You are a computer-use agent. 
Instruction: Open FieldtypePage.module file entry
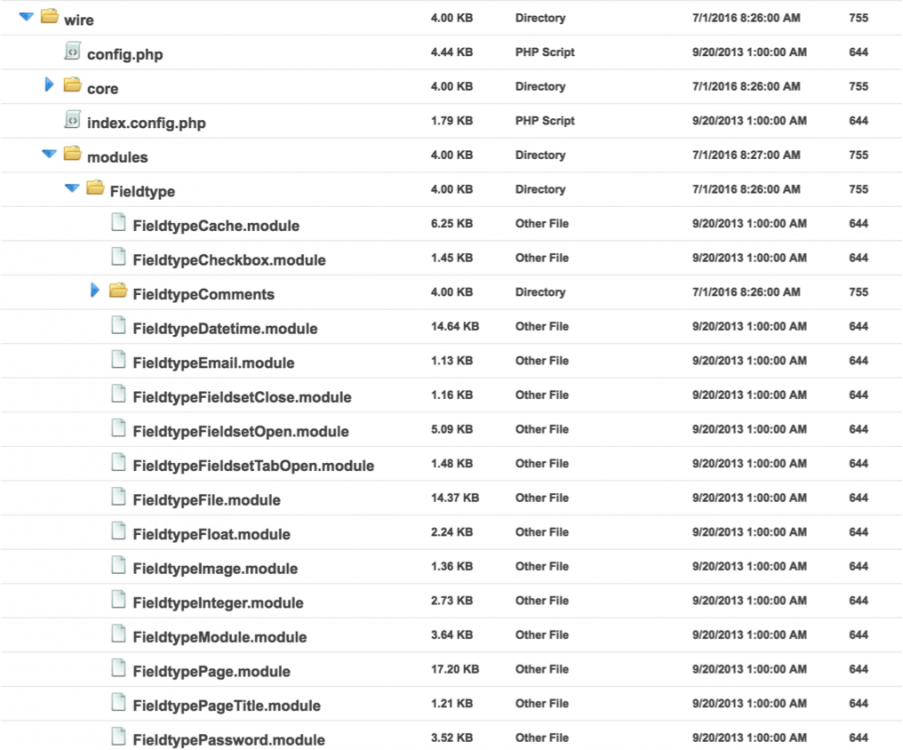coord(211,671)
